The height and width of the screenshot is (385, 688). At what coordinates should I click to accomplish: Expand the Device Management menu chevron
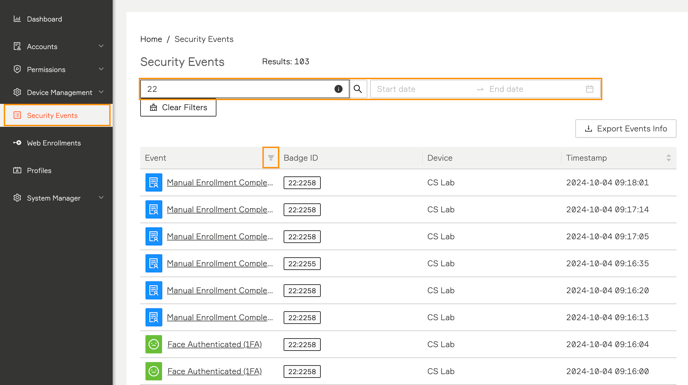coord(101,92)
